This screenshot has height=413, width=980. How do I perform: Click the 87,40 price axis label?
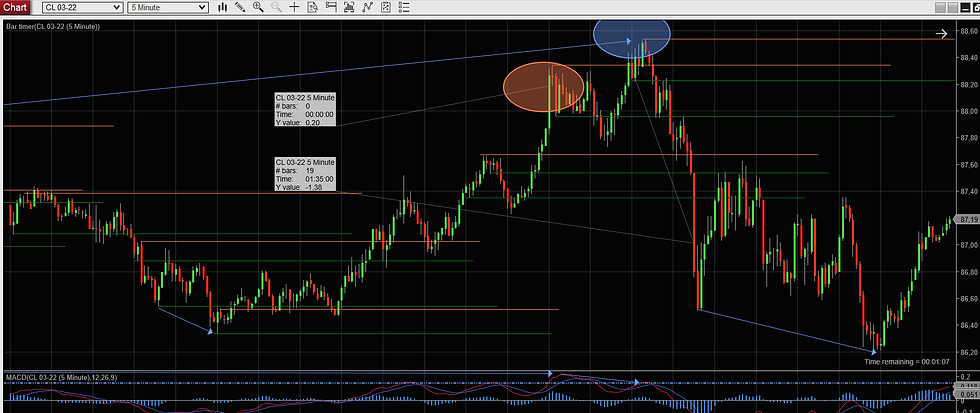[968, 191]
